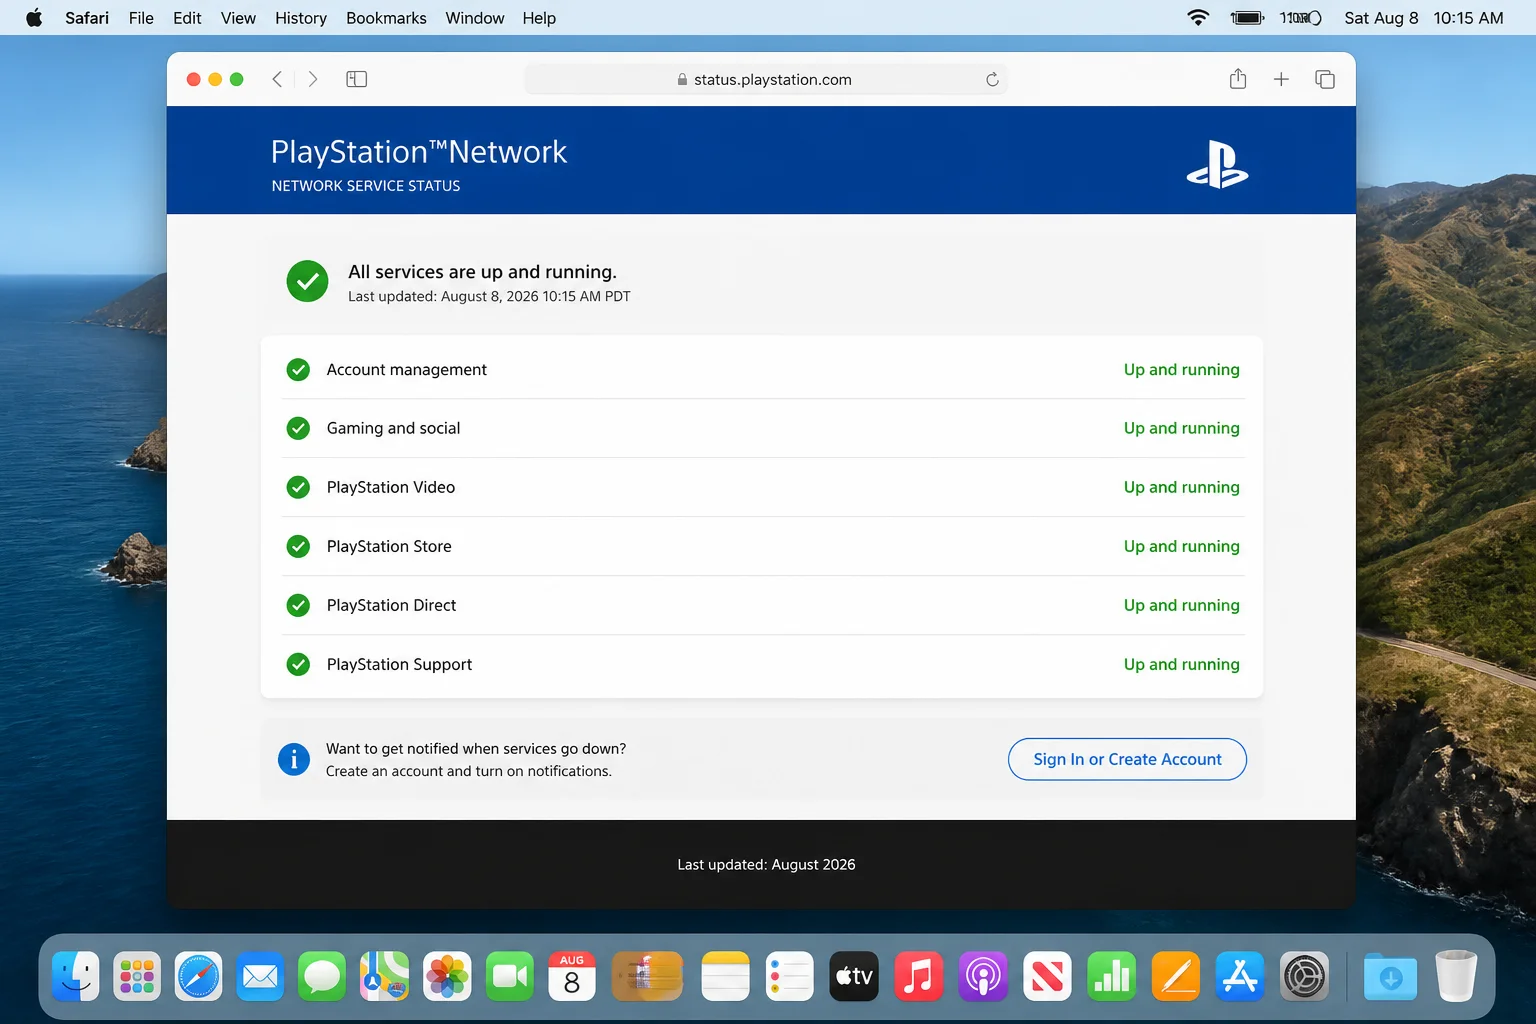Open FaceTime from the dock
Screen dimensions: 1536x1024
click(x=510, y=976)
